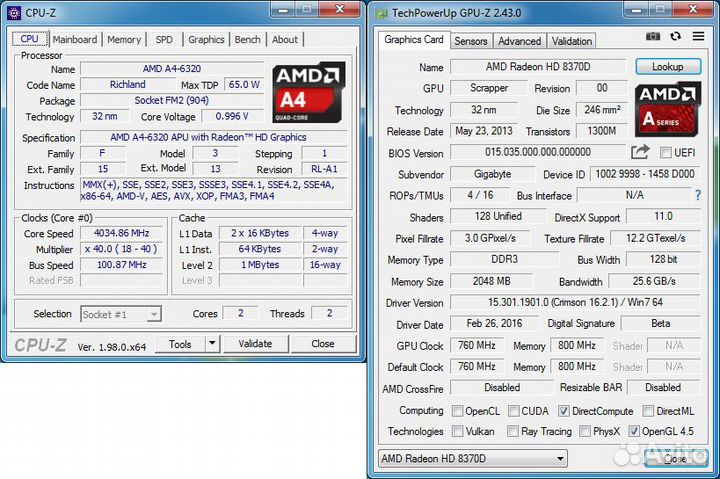Switch to the Validation tab in GPU-Z

pyautogui.click(x=572, y=41)
